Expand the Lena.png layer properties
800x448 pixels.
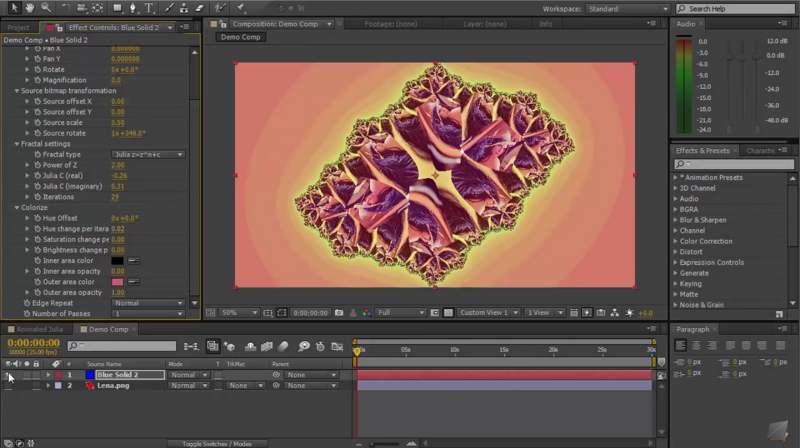(x=47, y=385)
